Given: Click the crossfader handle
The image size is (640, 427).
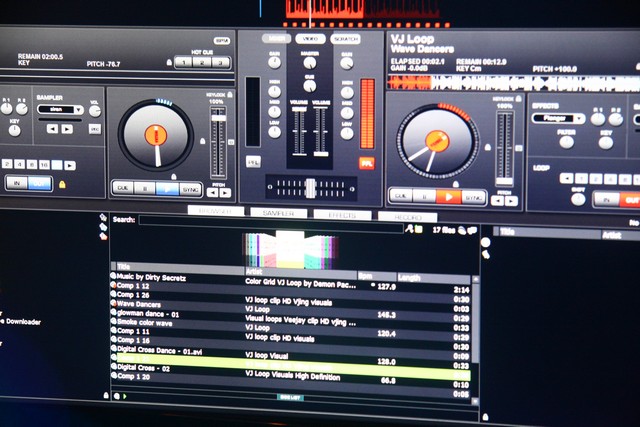Looking at the screenshot, I should click(x=310, y=188).
